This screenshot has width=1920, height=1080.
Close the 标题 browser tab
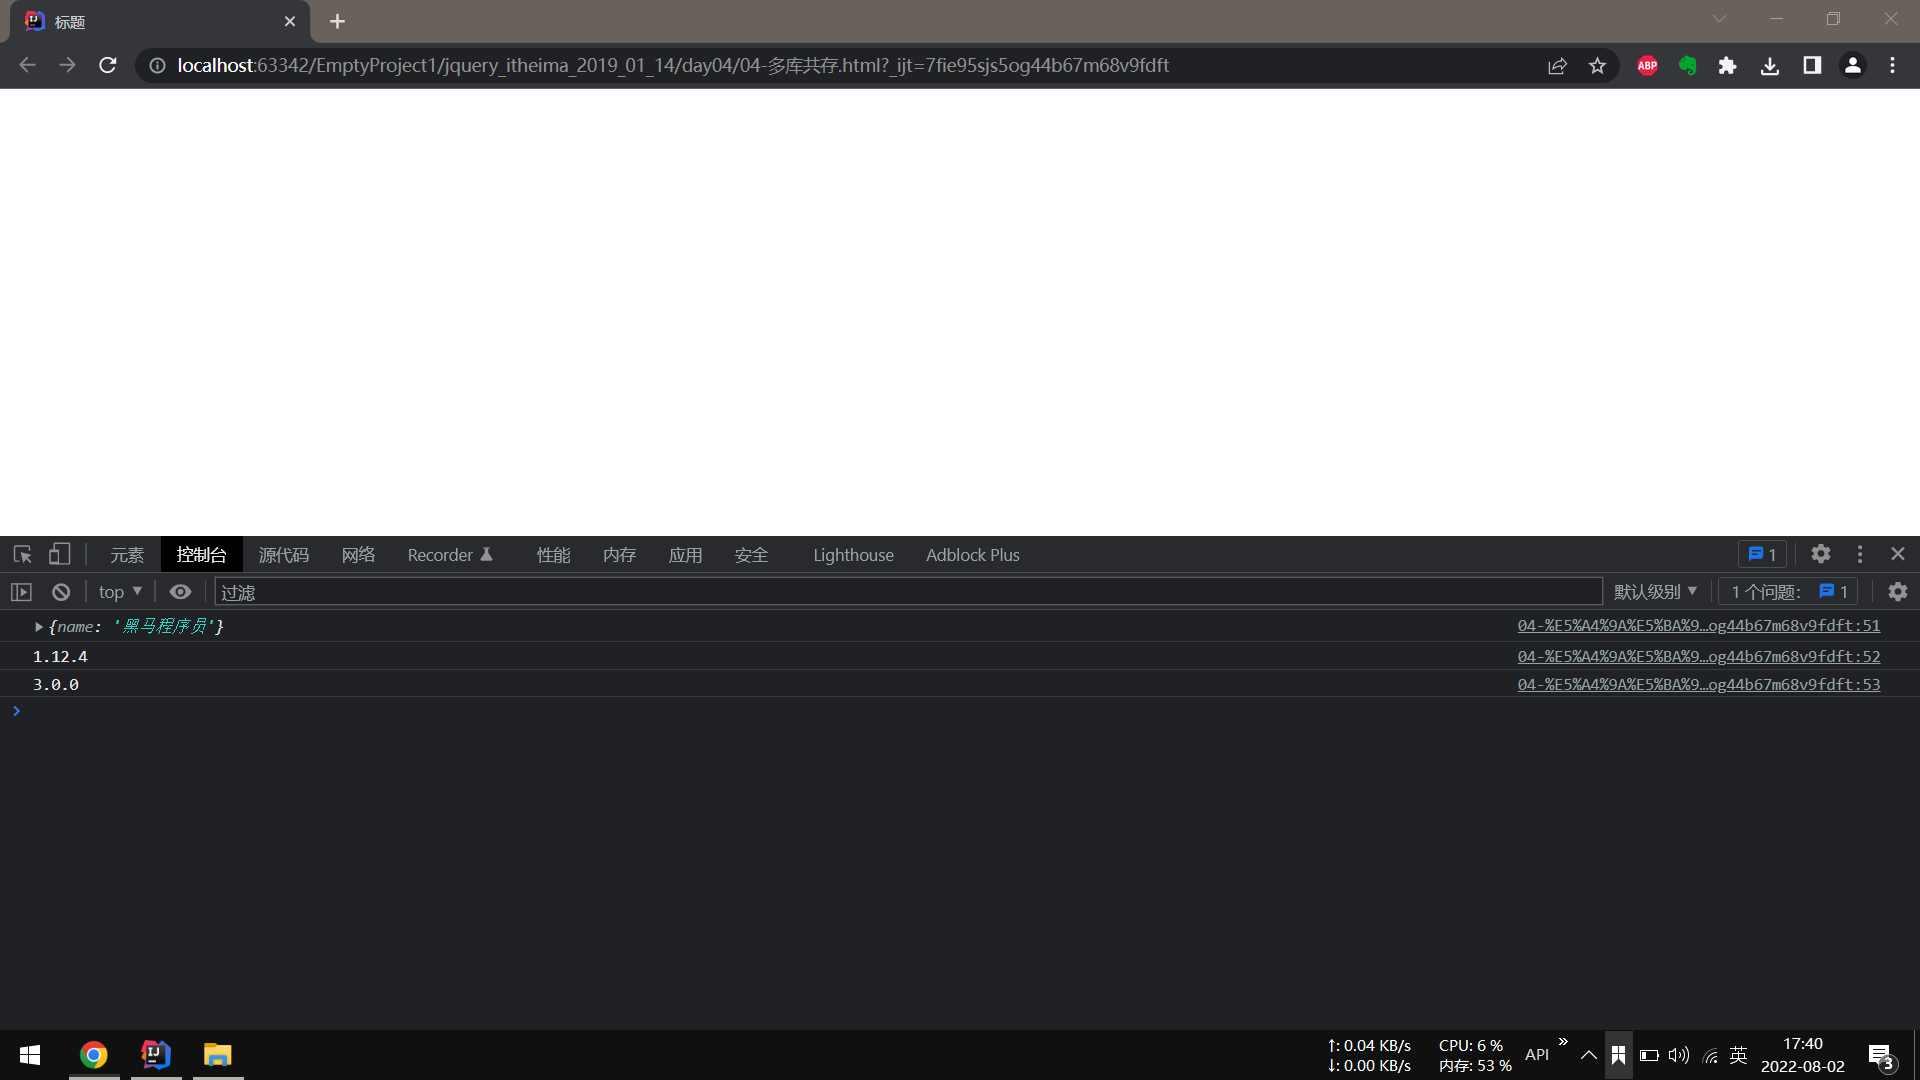pos(290,21)
